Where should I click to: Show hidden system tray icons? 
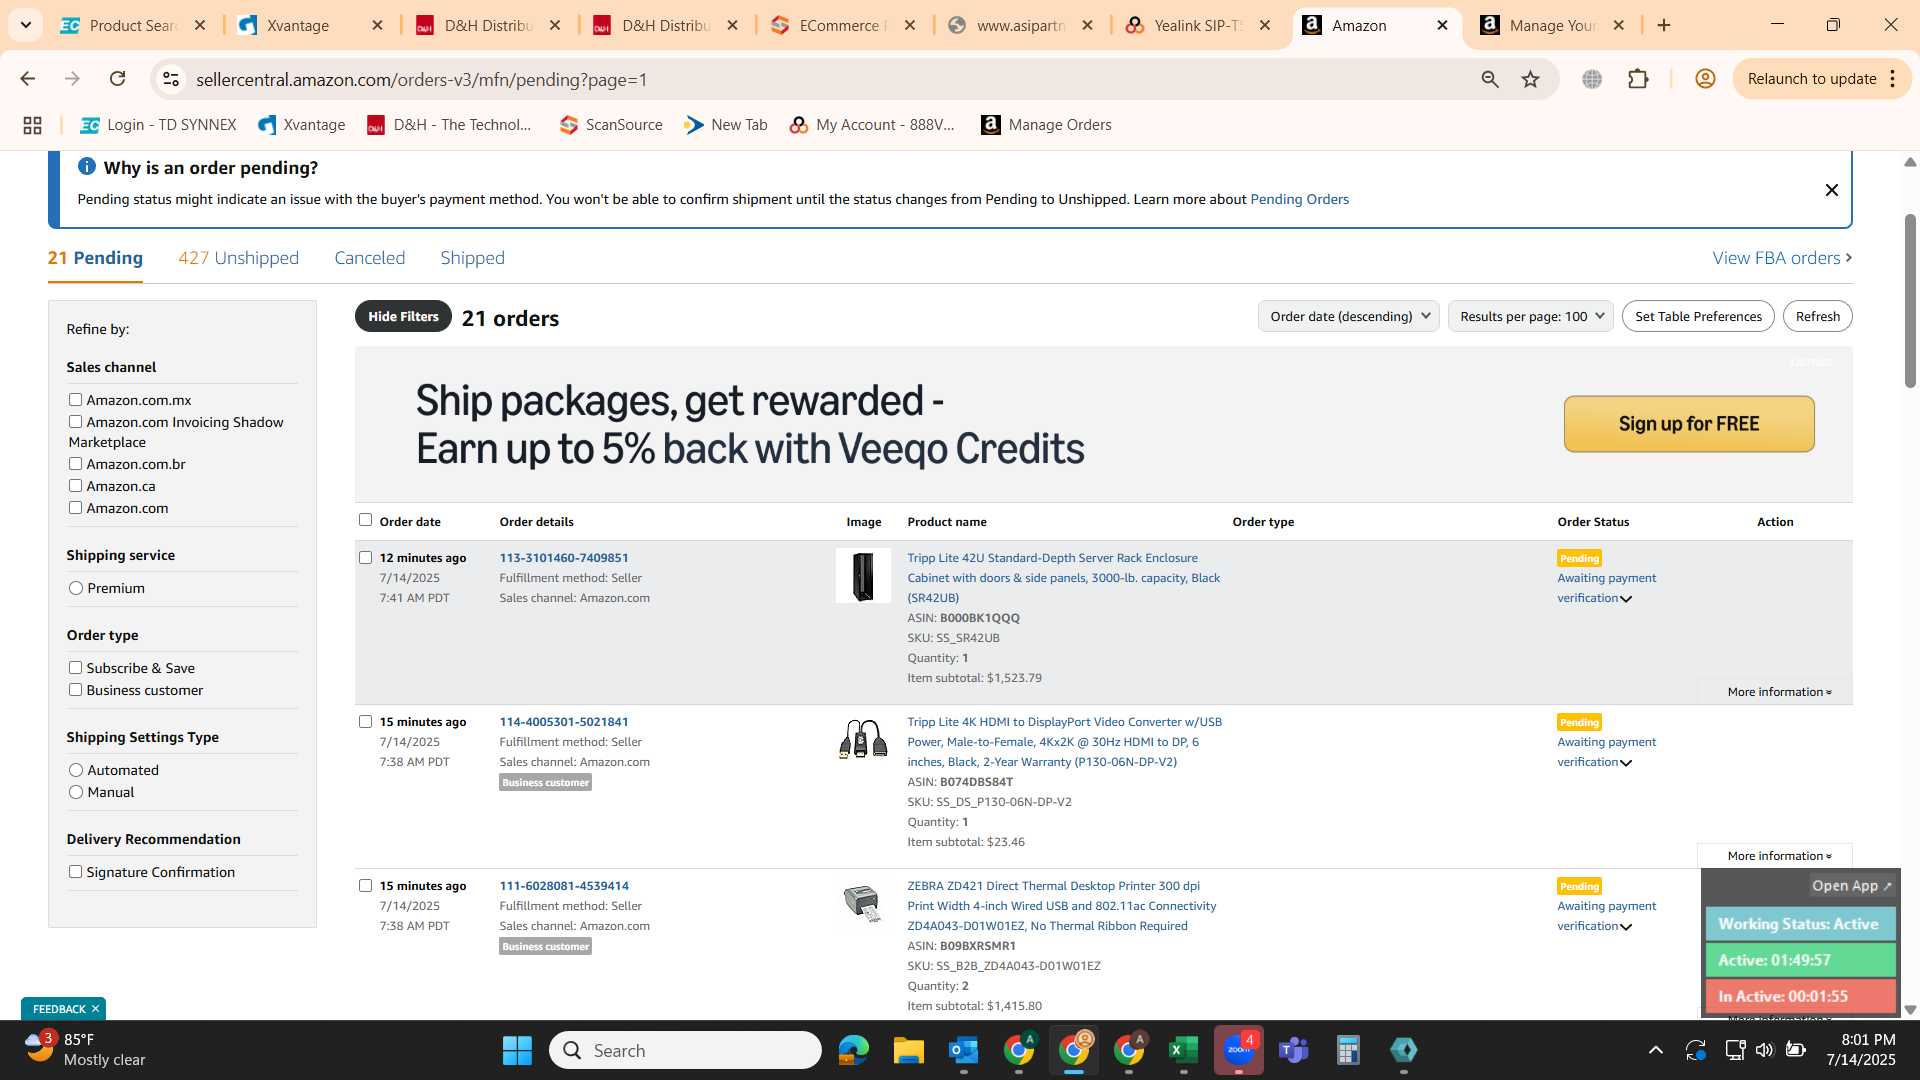1656,1050
